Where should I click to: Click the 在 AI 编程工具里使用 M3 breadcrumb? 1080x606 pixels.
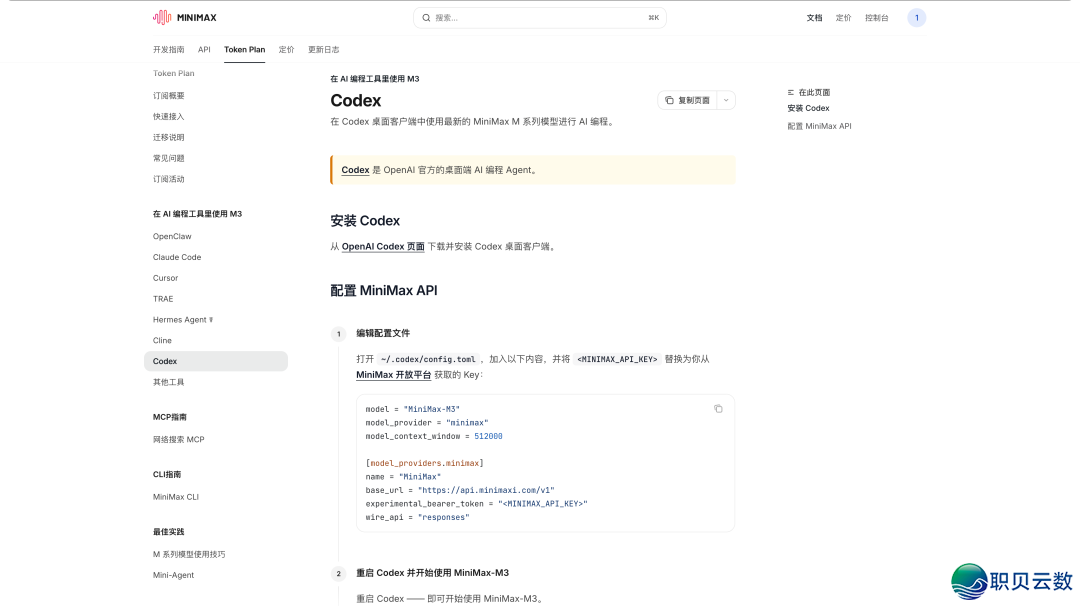tap(375, 79)
